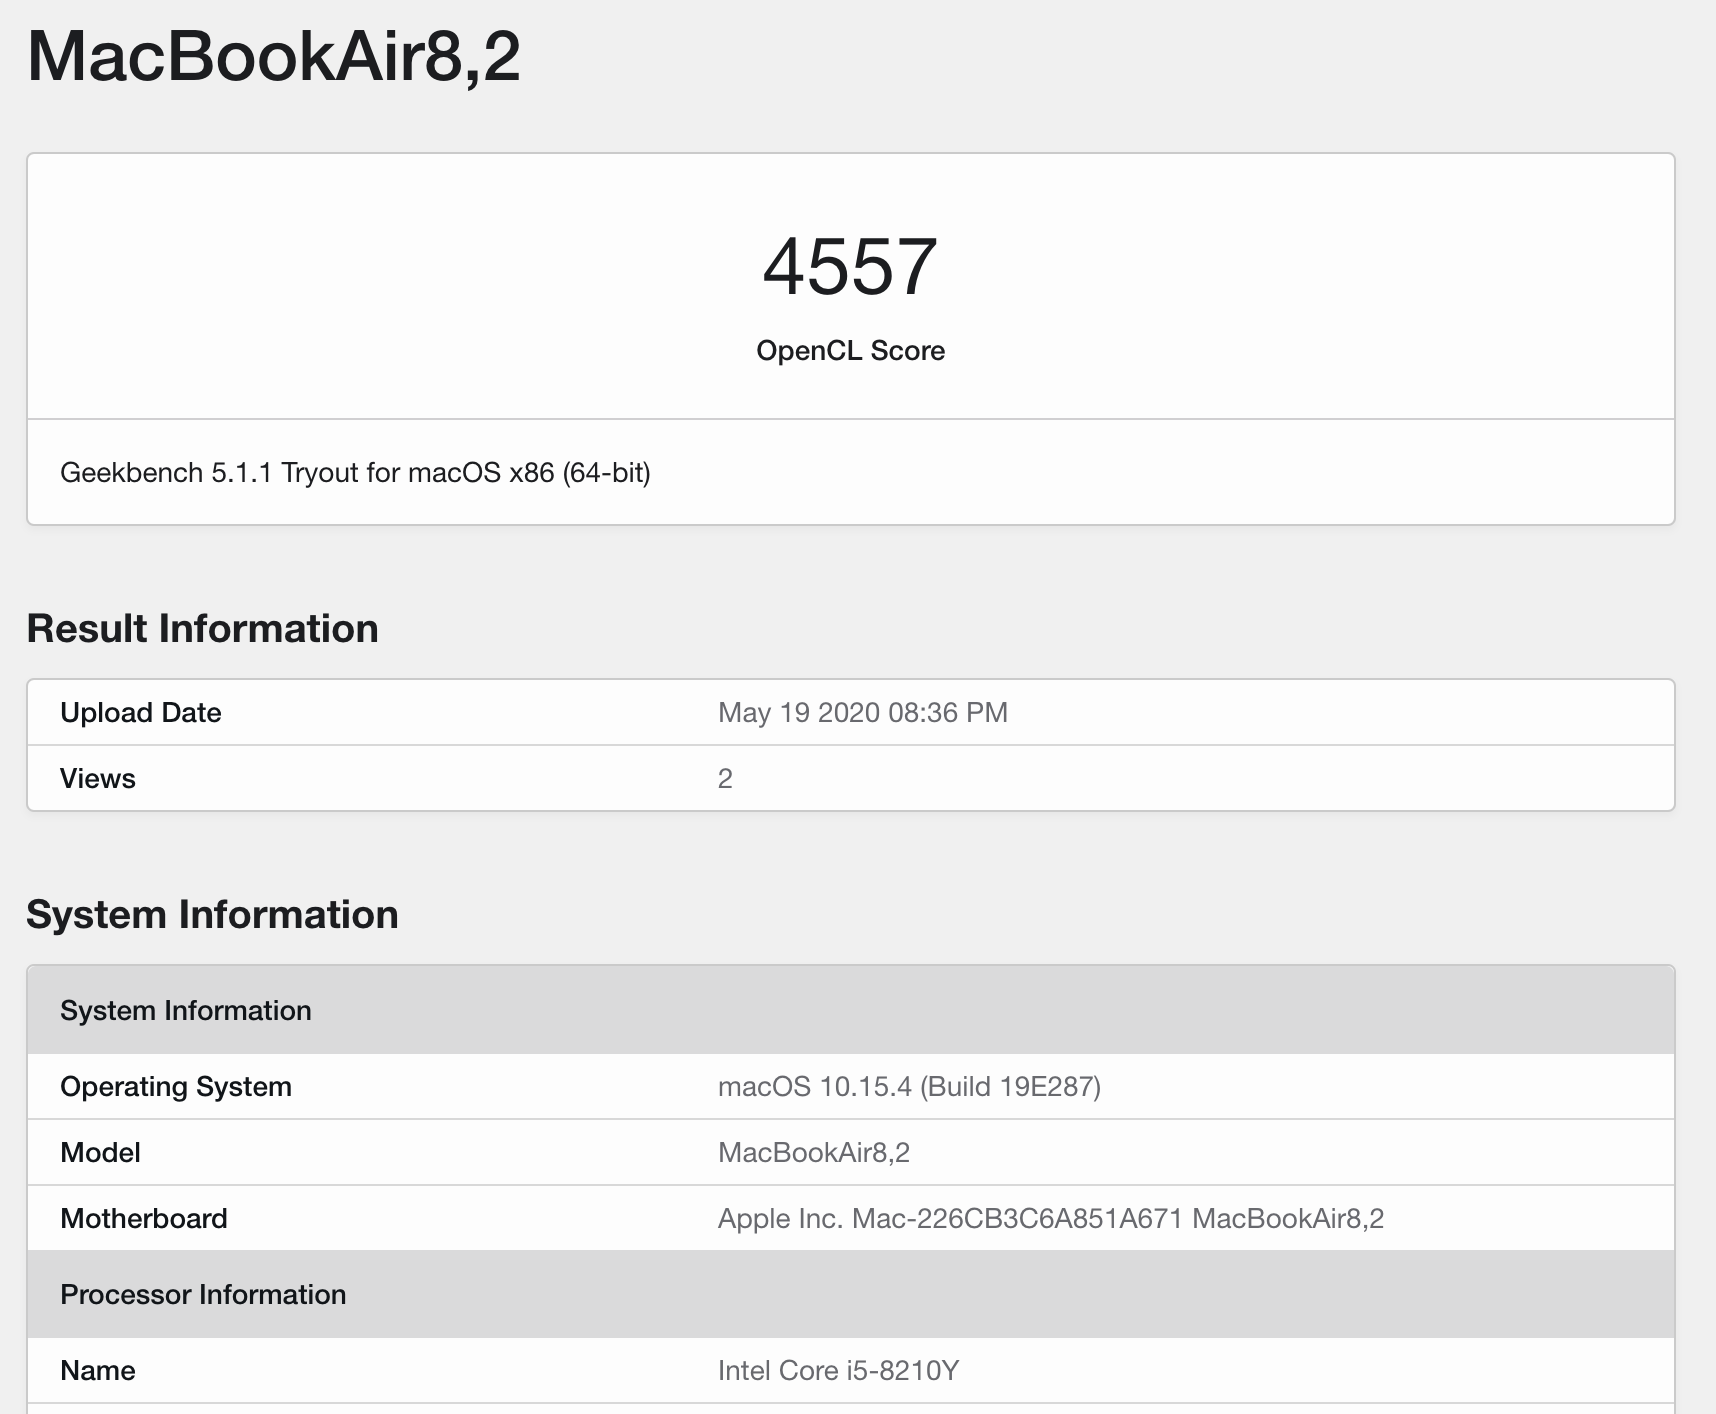Click the Views label
The width and height of the screenshot is (1716, 1414).
click(x=98, y=778)
